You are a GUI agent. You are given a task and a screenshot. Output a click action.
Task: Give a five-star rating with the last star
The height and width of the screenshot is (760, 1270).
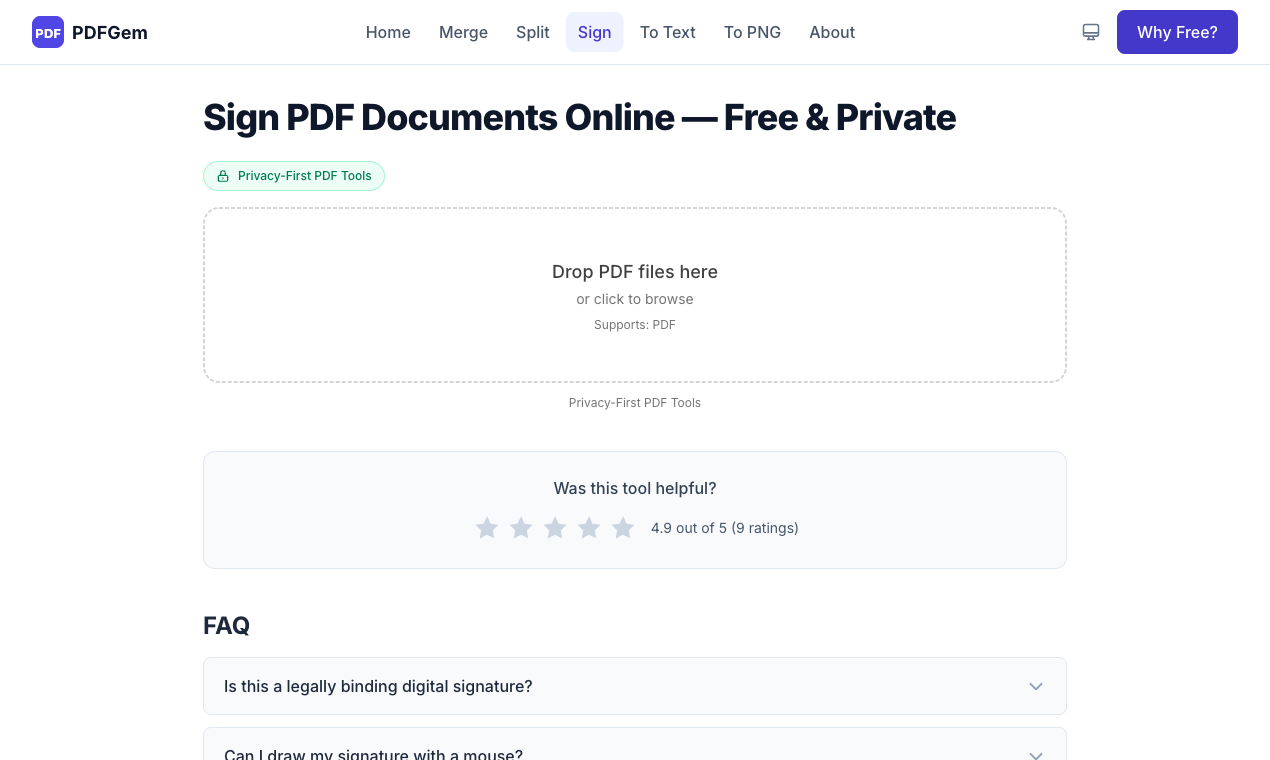click(x=623, y=528)
